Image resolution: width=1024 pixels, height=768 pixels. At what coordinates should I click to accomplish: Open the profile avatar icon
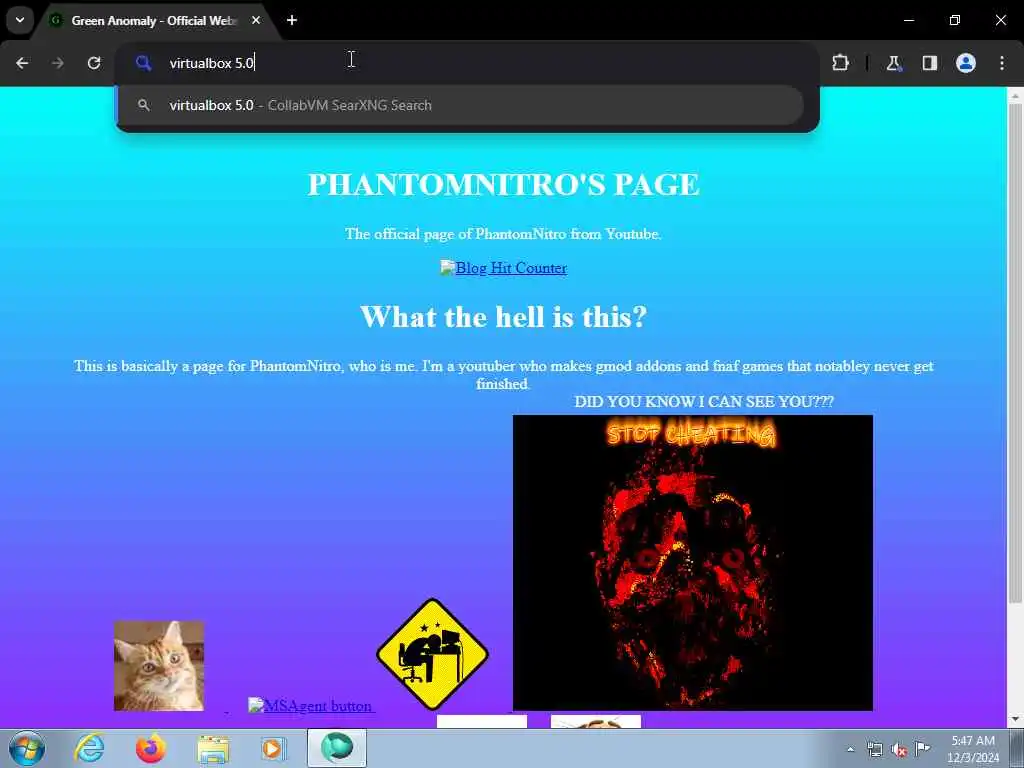coord(966,63)
